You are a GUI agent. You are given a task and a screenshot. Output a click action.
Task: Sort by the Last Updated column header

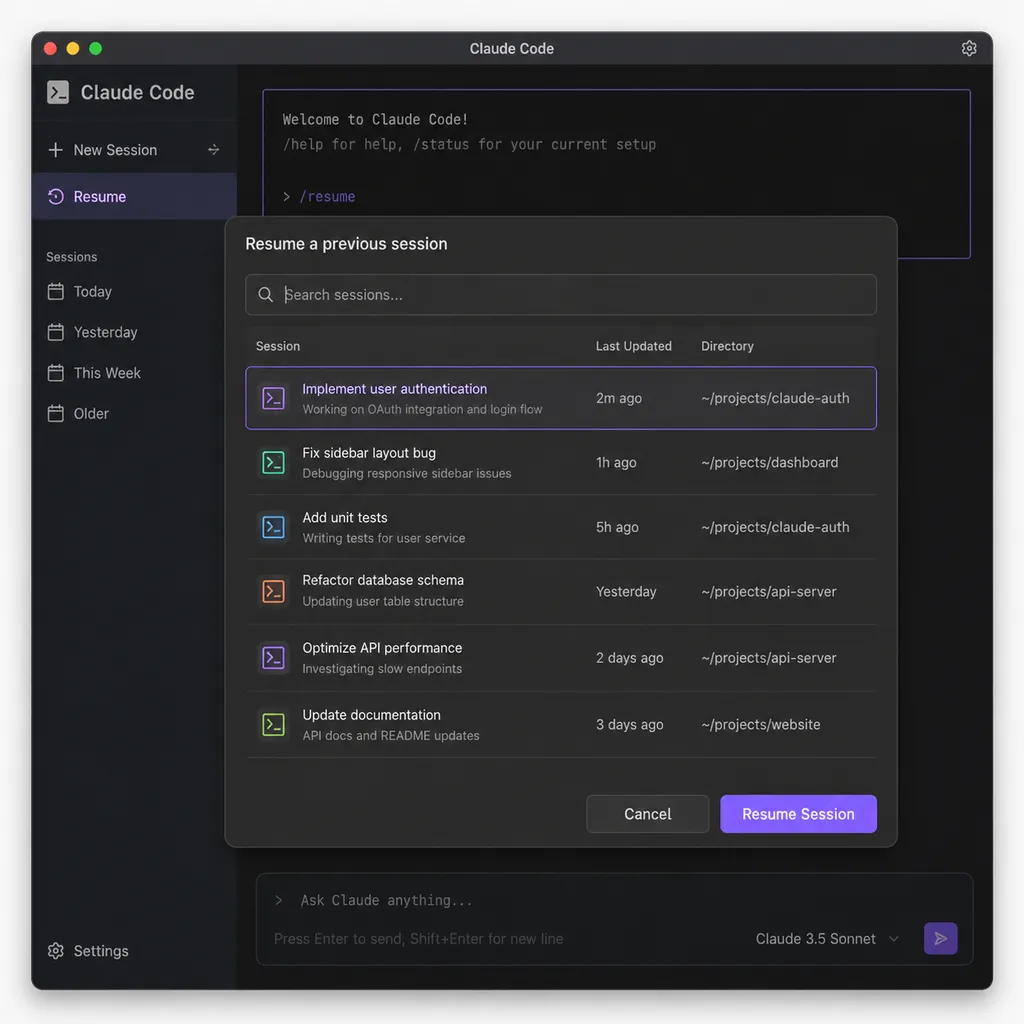pos(633,346)
